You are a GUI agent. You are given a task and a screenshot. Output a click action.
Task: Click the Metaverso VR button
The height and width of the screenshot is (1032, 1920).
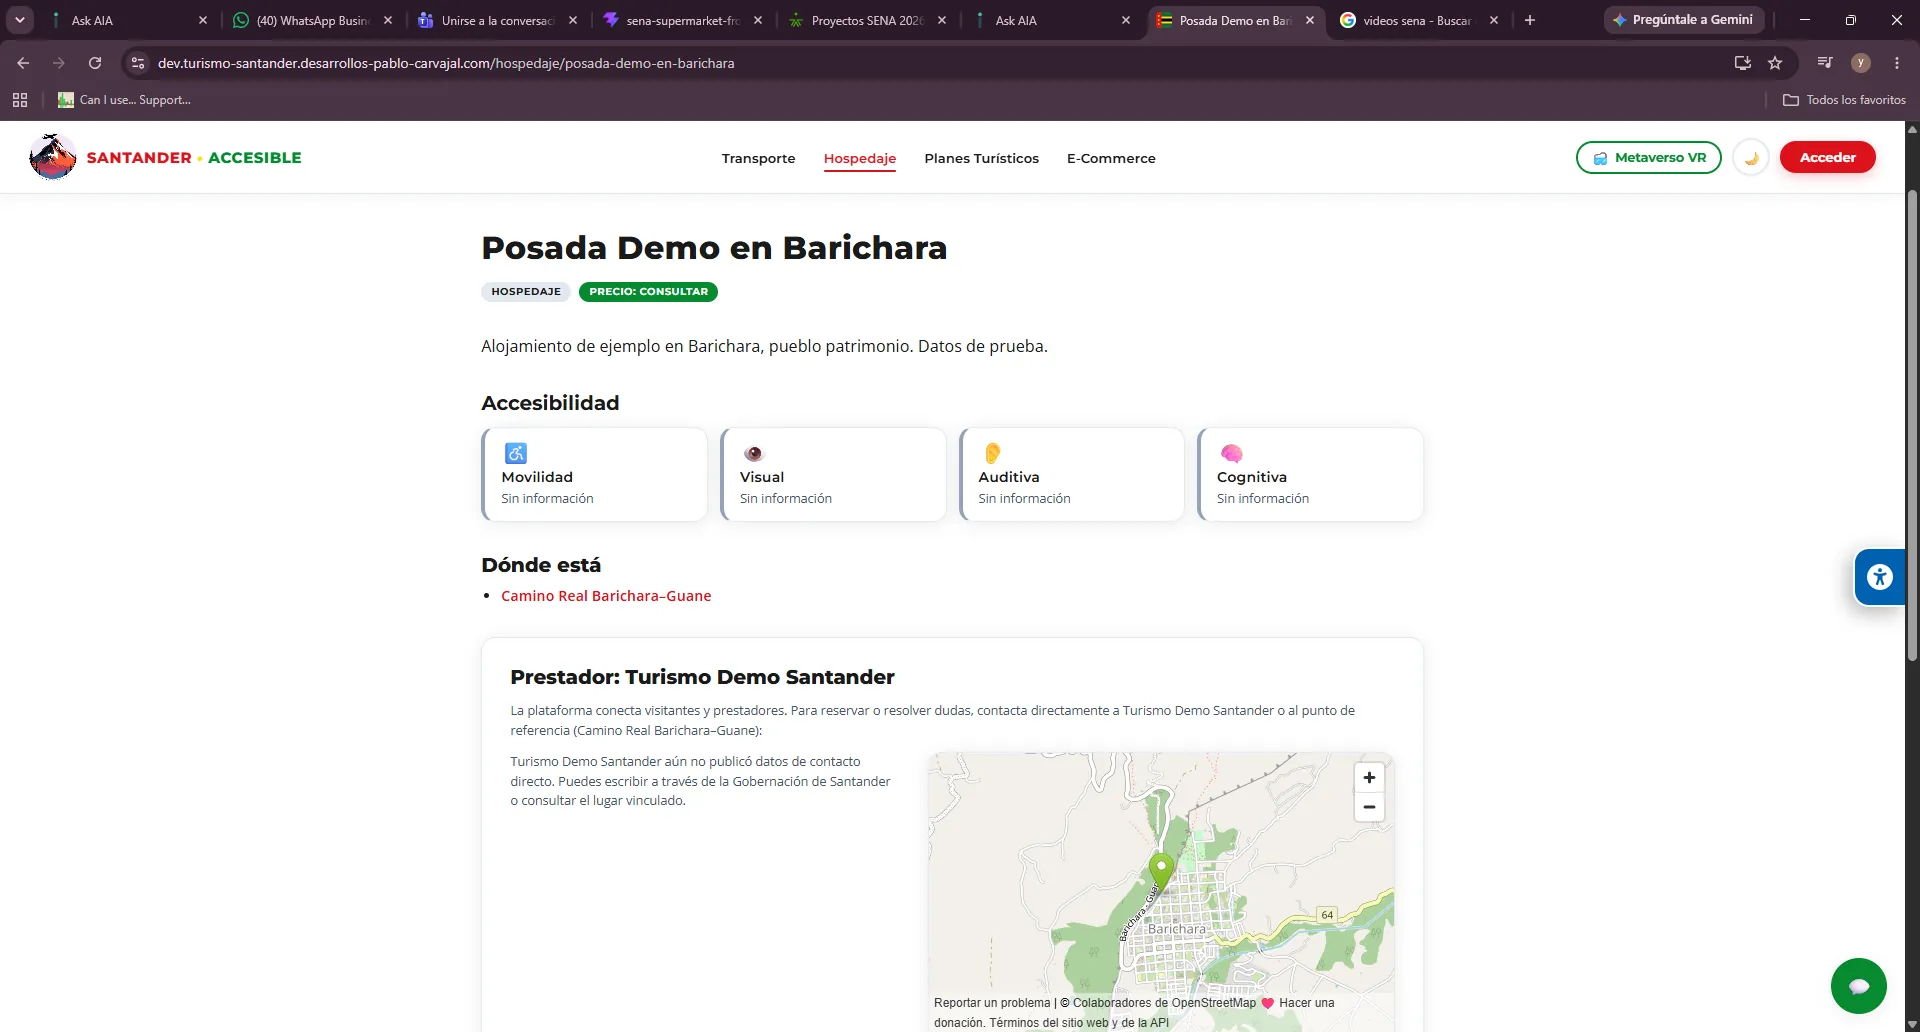(1649, 157)
